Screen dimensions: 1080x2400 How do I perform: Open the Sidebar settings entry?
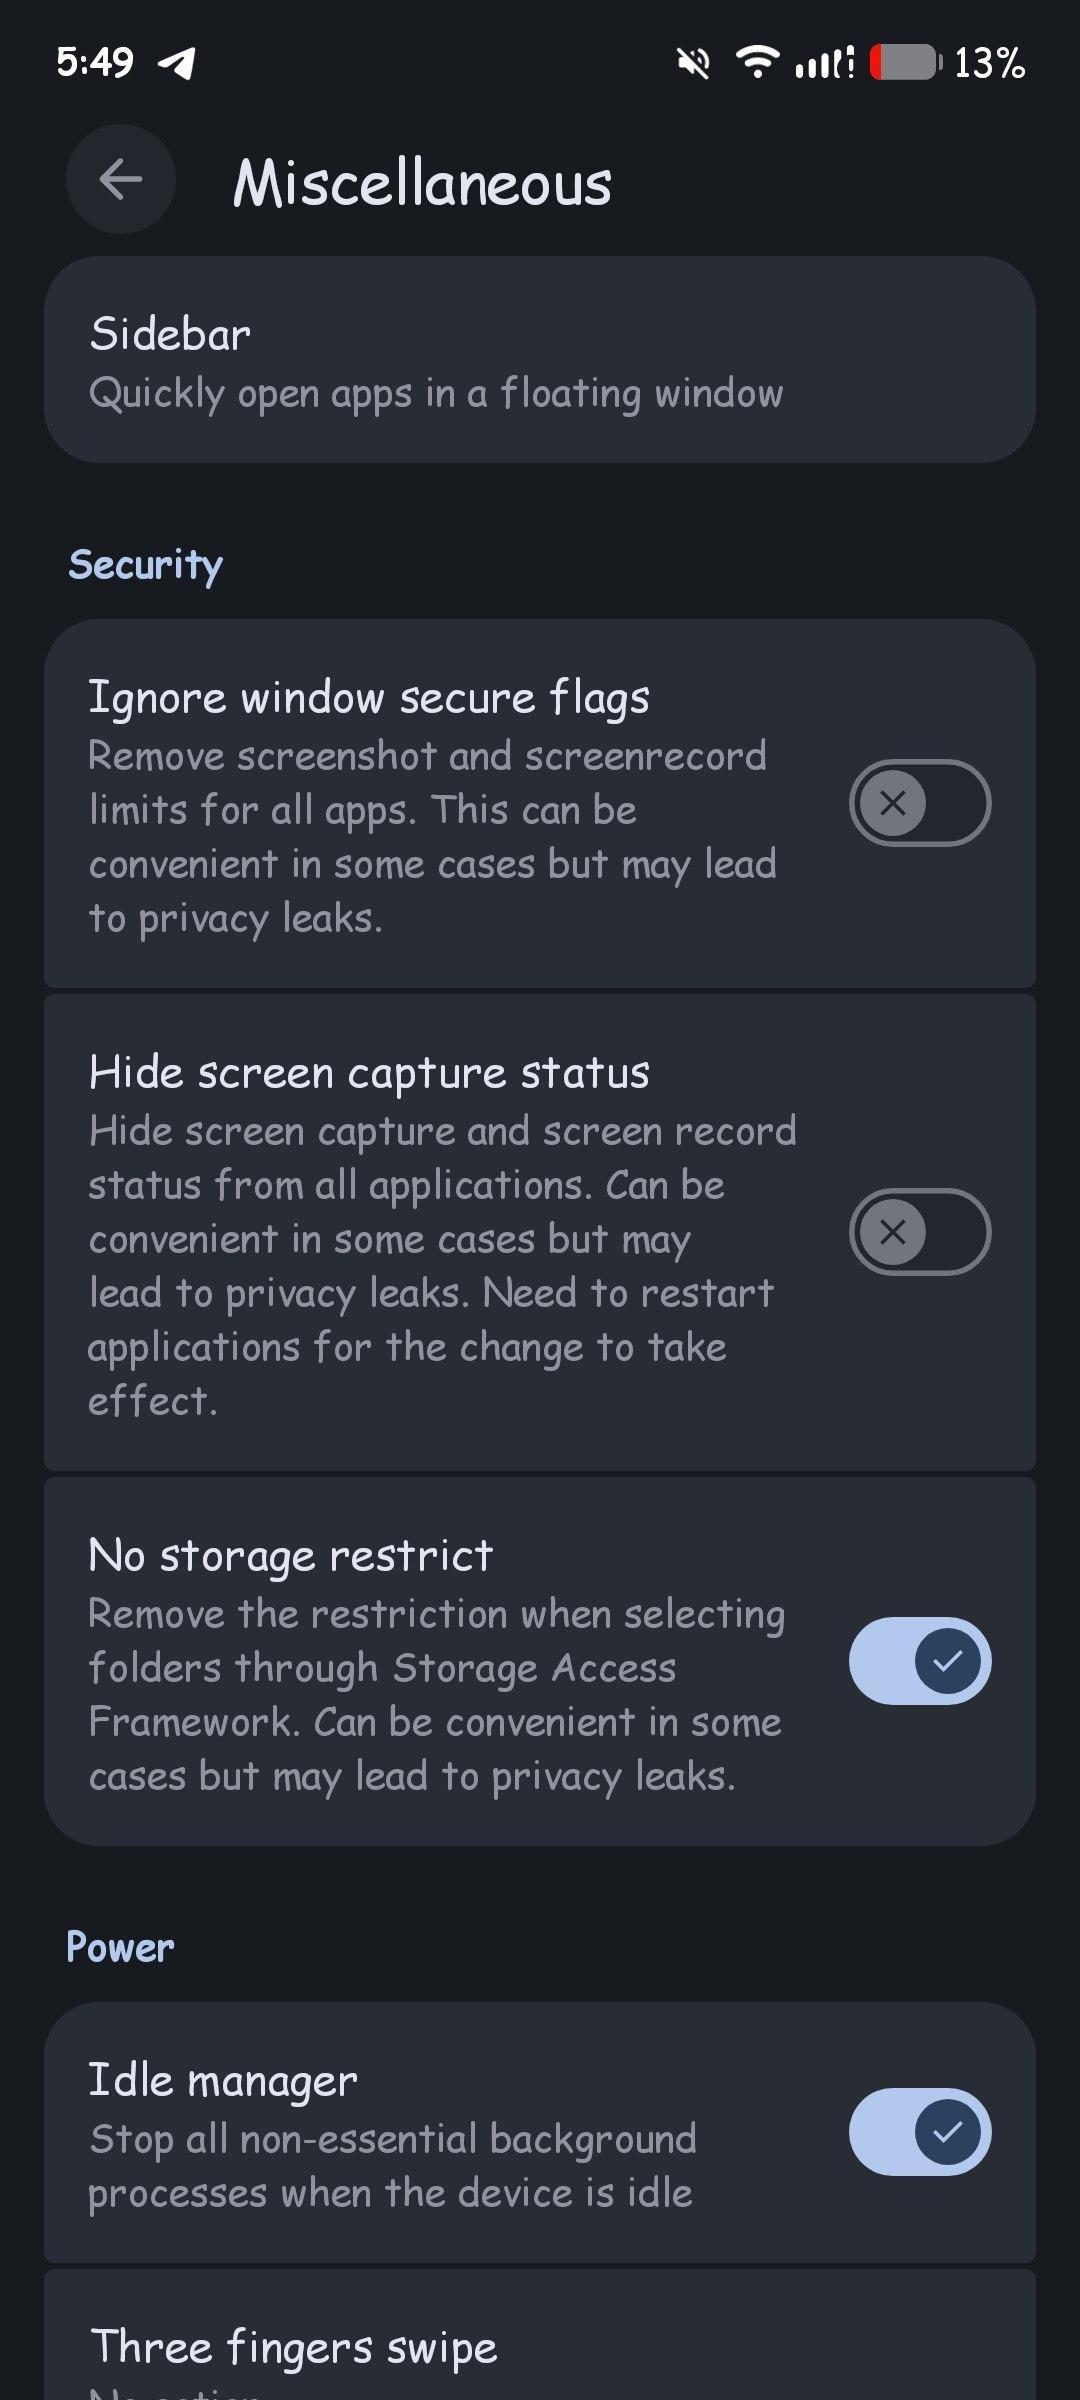pos(540,360)
